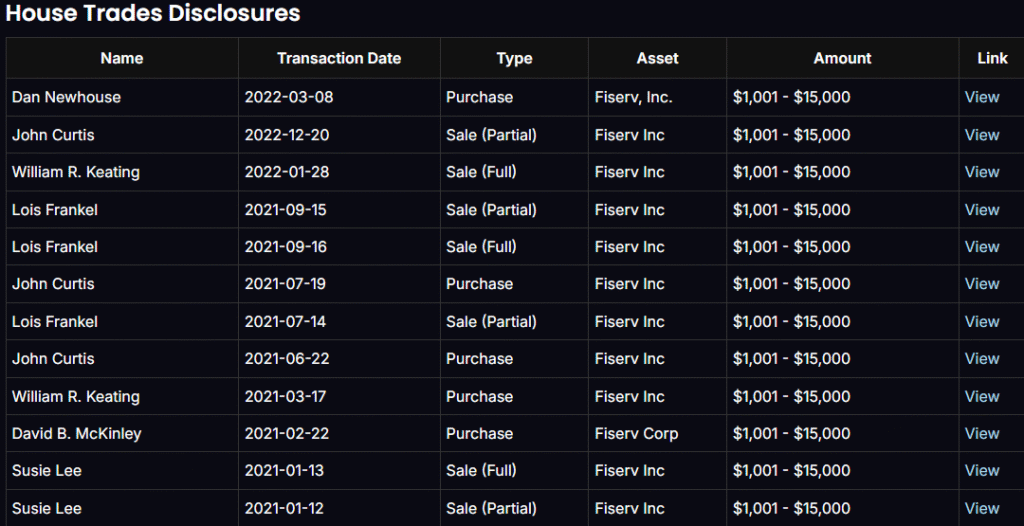Open View link for Susie Lee 2021-01-12
The height and width of the screenshot is (526, 1024).
982,509
